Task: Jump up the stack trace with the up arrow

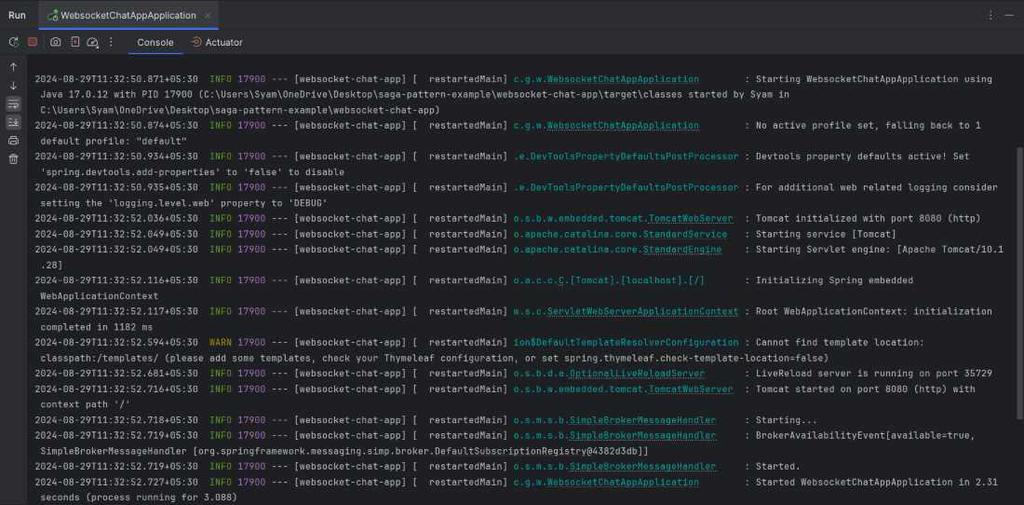Action: pos(13,67)
